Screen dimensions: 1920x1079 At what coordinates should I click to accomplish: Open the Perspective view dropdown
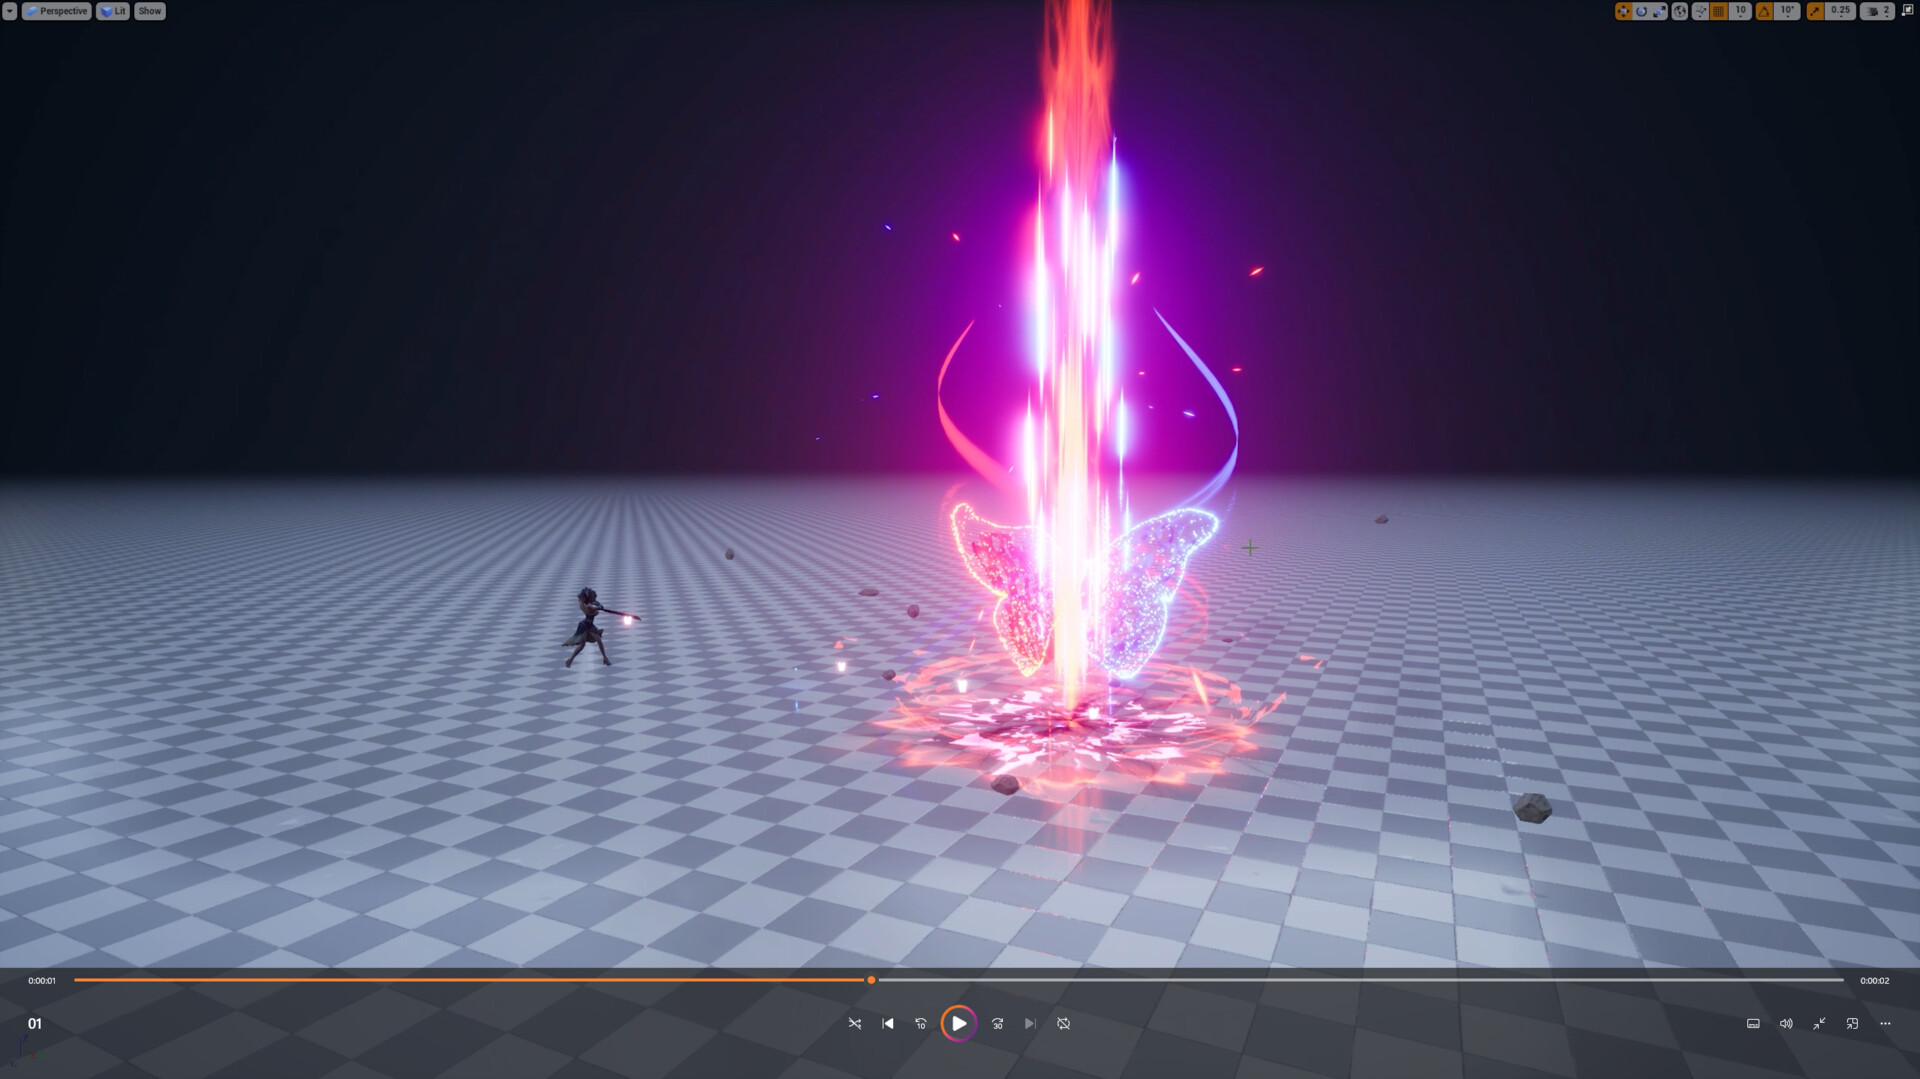(56, 11)
